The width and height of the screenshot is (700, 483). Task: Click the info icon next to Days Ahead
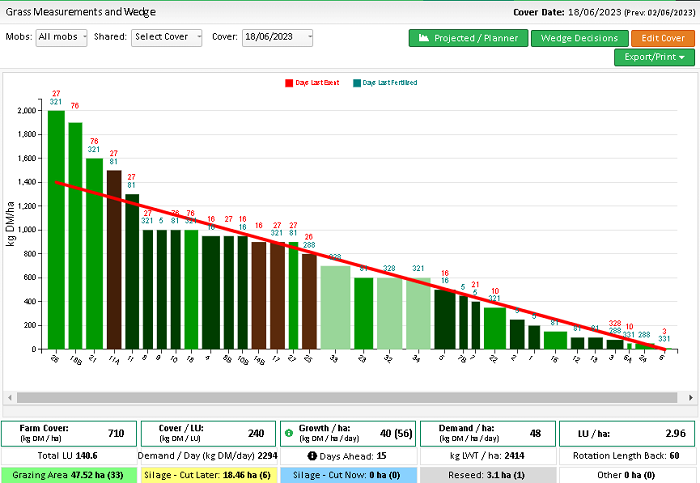coord(312,456)
